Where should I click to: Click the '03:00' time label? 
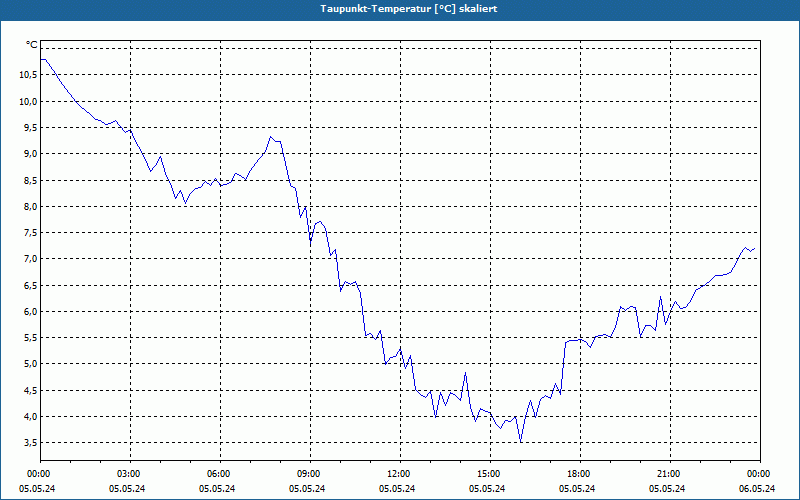click(x=130, y=474)
